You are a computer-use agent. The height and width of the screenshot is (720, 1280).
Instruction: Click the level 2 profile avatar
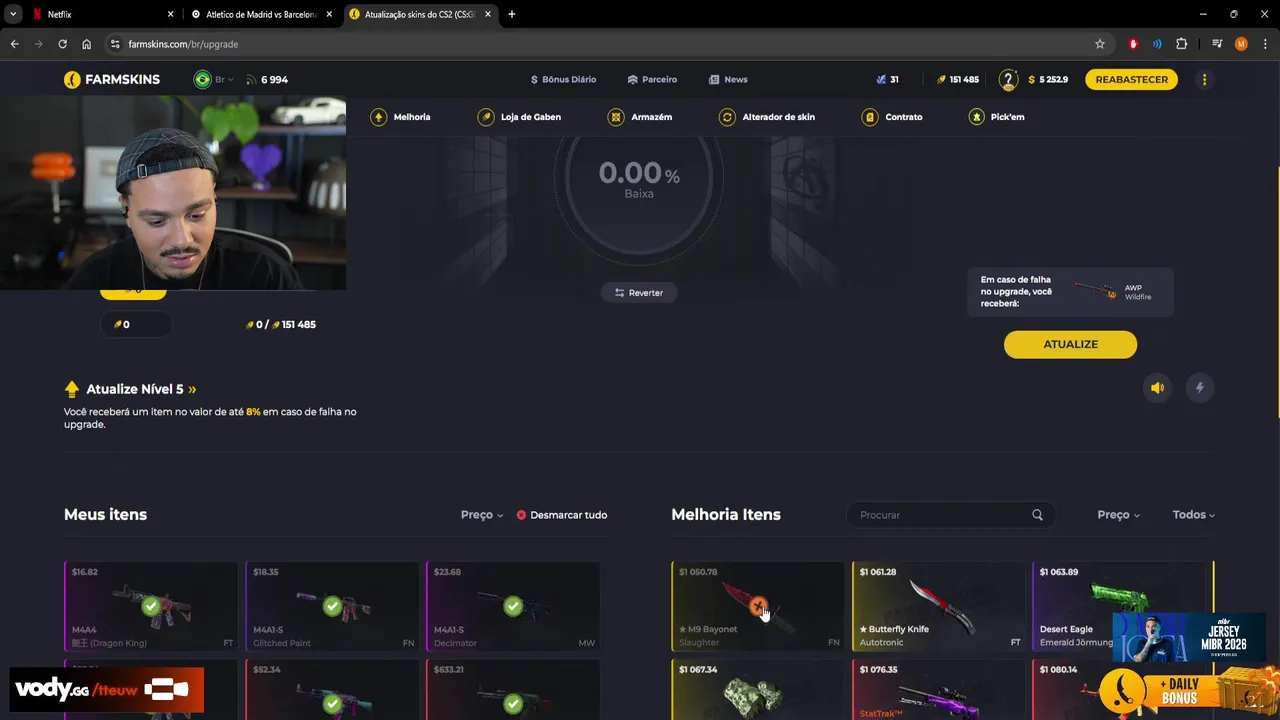tap(1008, 79)
